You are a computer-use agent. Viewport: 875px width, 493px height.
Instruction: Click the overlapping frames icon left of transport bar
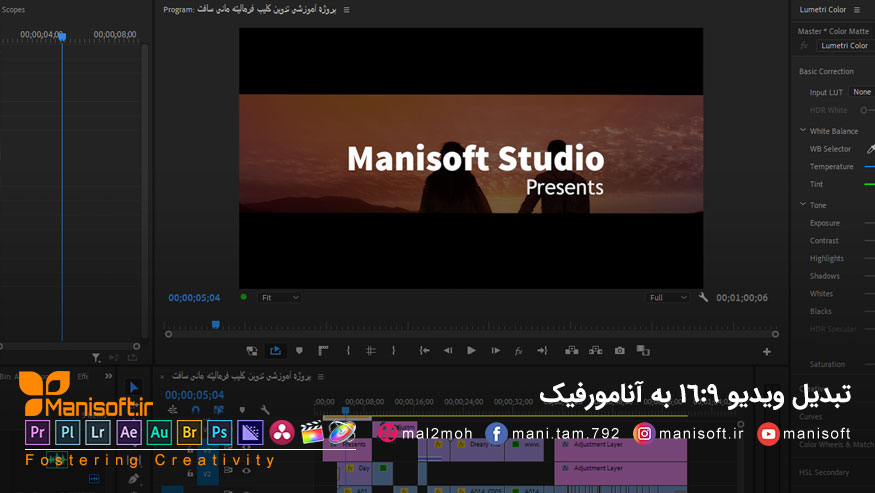coord(252,351)
